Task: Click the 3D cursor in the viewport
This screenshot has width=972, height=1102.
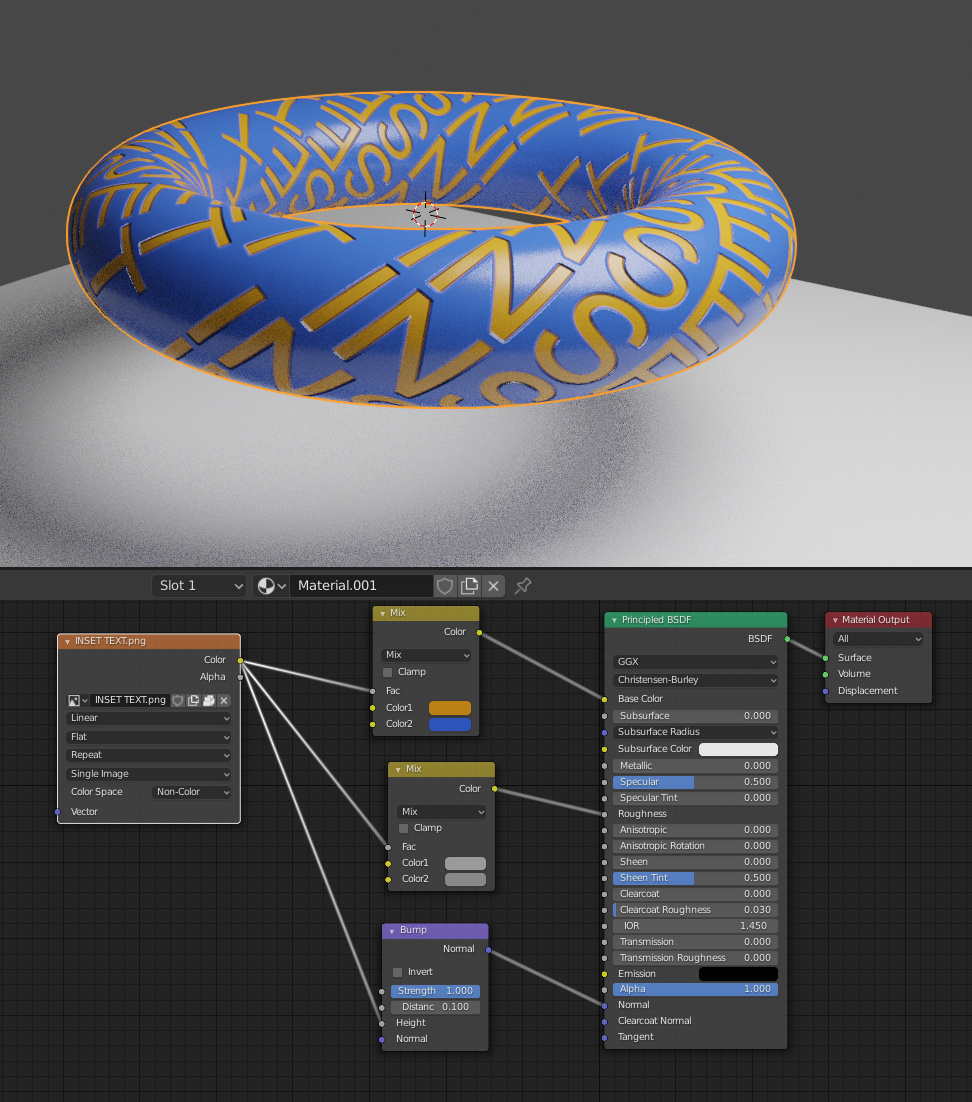Action: coord(425,214)
